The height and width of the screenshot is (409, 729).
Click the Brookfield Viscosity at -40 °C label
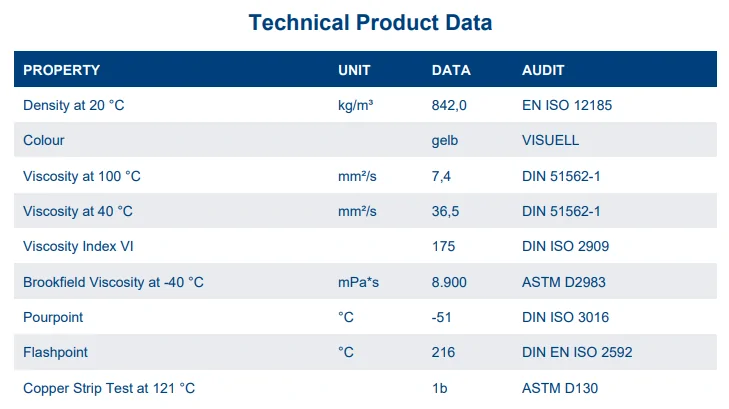click(113, 282)
